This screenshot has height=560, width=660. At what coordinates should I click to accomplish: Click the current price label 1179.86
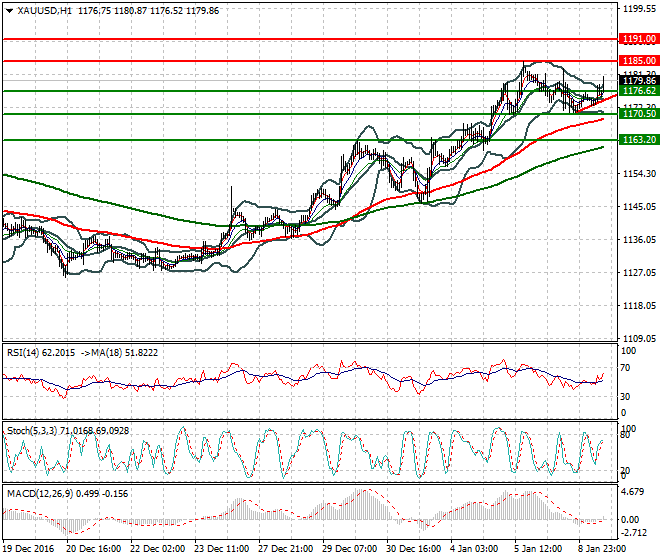point(639,80)
